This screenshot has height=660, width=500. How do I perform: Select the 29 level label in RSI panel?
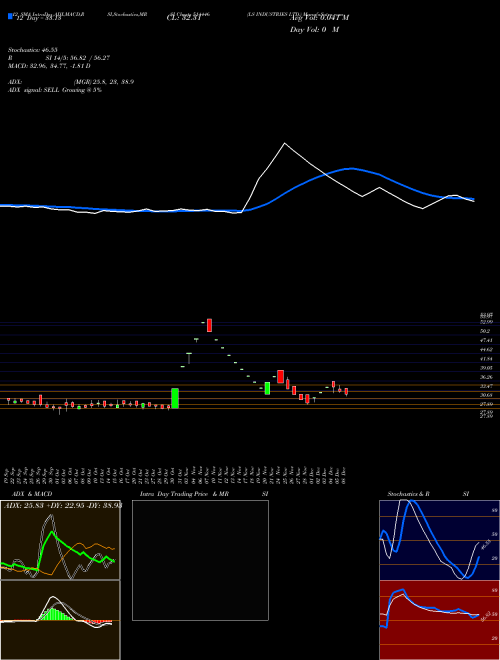(495, 638)
